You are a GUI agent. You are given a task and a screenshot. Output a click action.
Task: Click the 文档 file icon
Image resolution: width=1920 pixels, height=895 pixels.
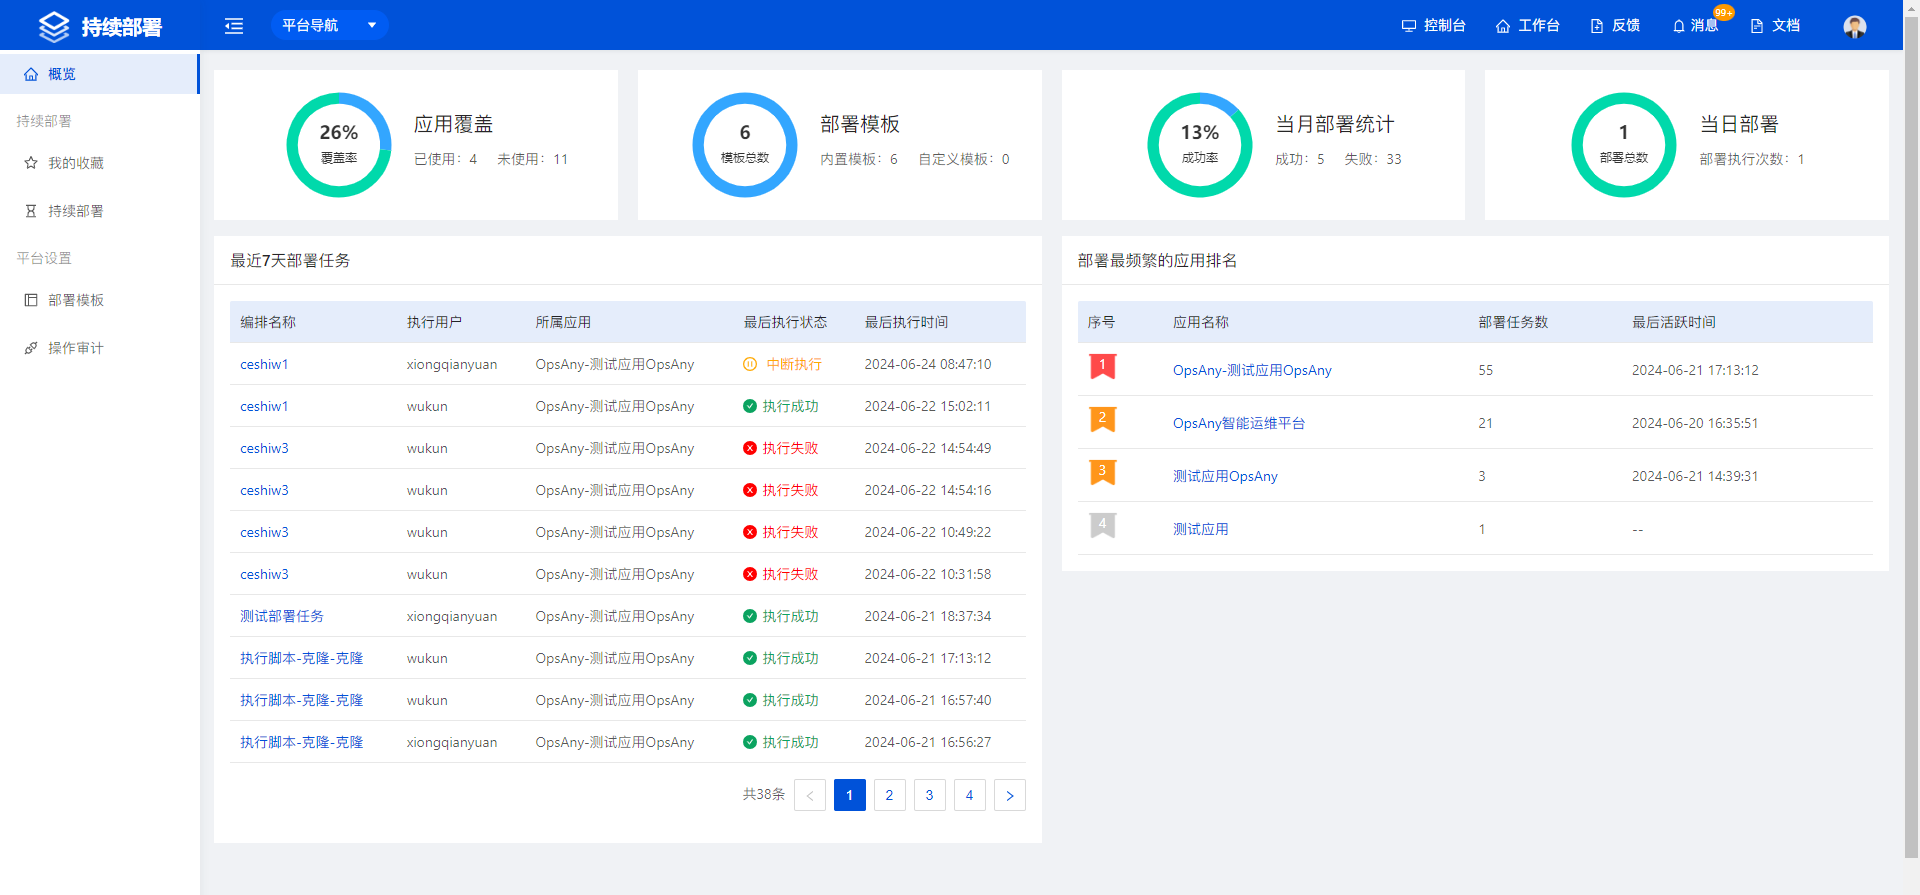pos(1757,26)
